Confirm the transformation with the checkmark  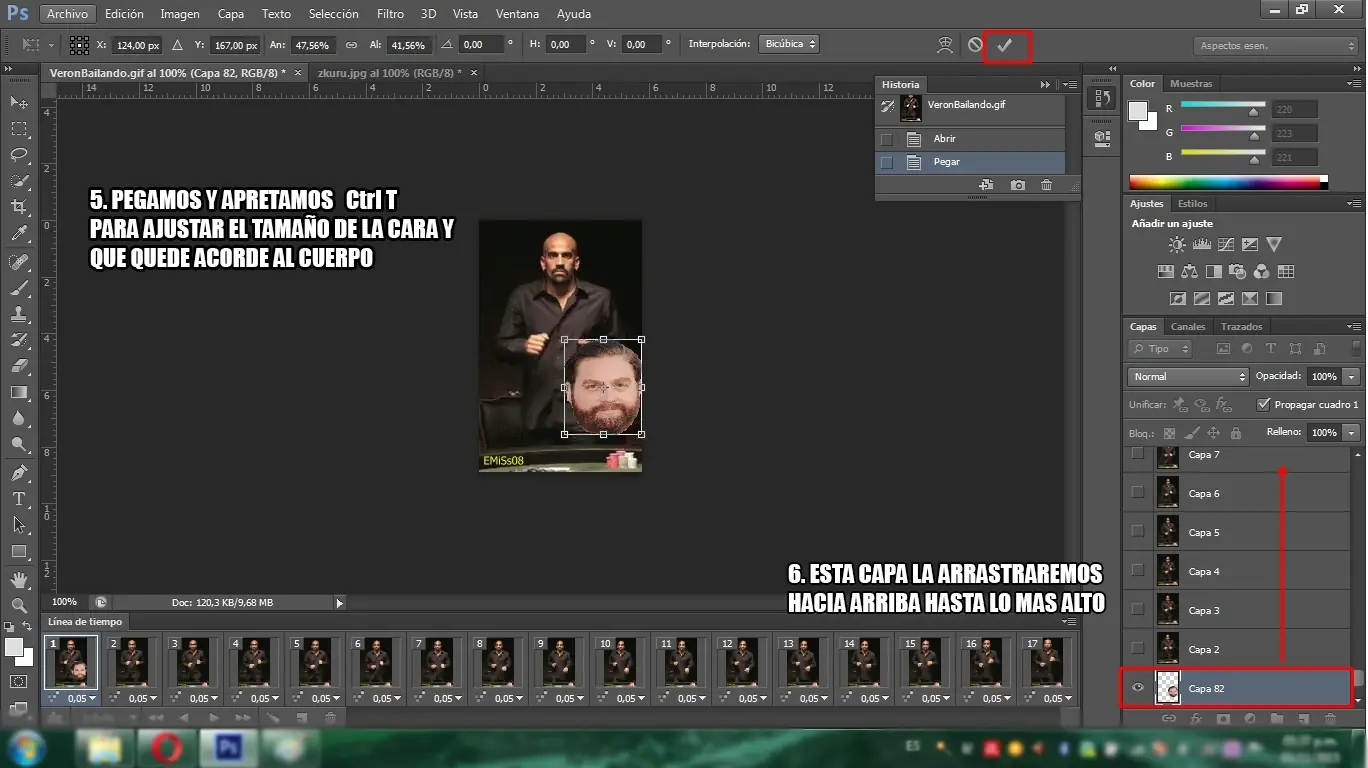[x=1005, y=45]
